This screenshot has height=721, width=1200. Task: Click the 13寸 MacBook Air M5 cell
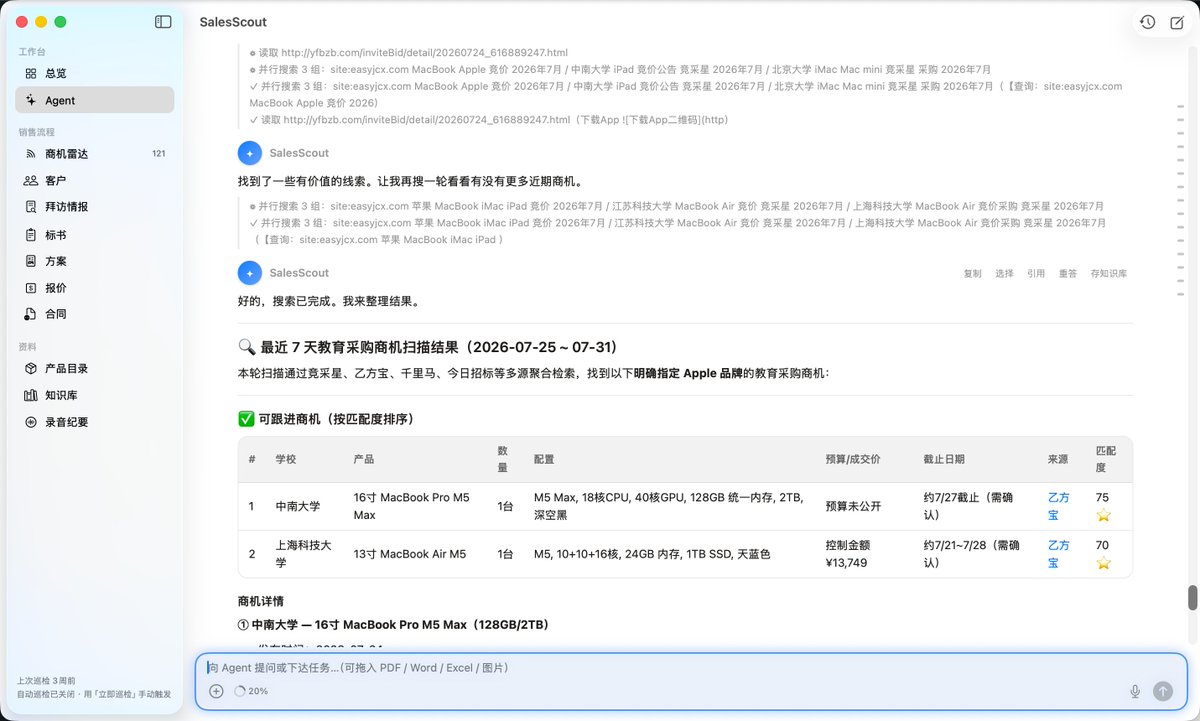pyautogui.click(x=410, y=554)
